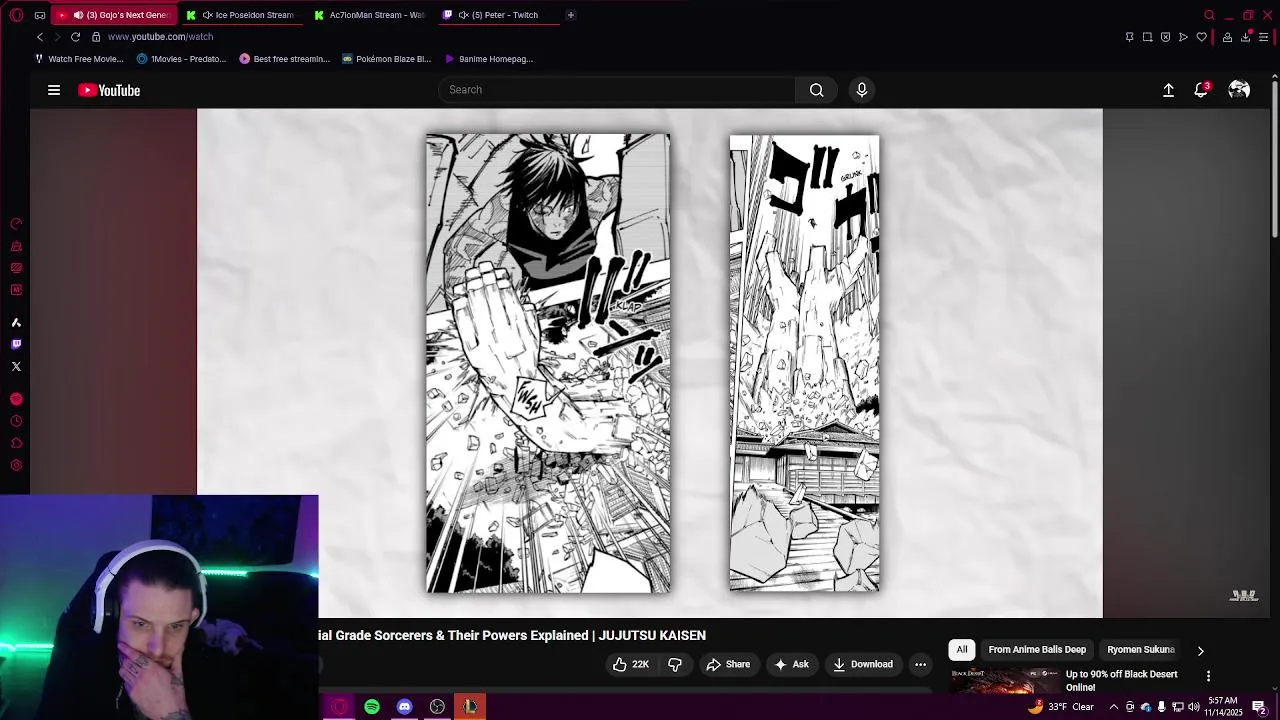Open the GX Corner gamepad icon

tap(39, 15)
